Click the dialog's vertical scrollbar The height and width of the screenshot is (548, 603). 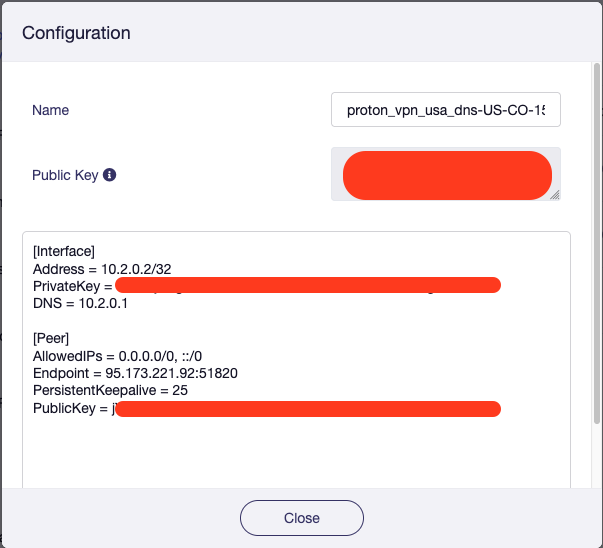[597, 250]
